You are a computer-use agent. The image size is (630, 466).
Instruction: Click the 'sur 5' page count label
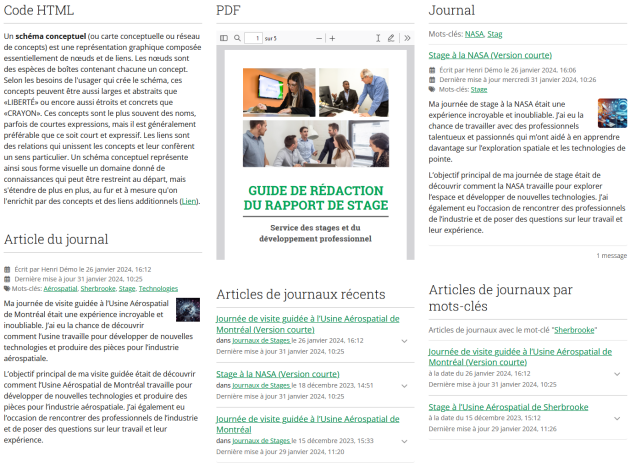(x=270, y=39)
